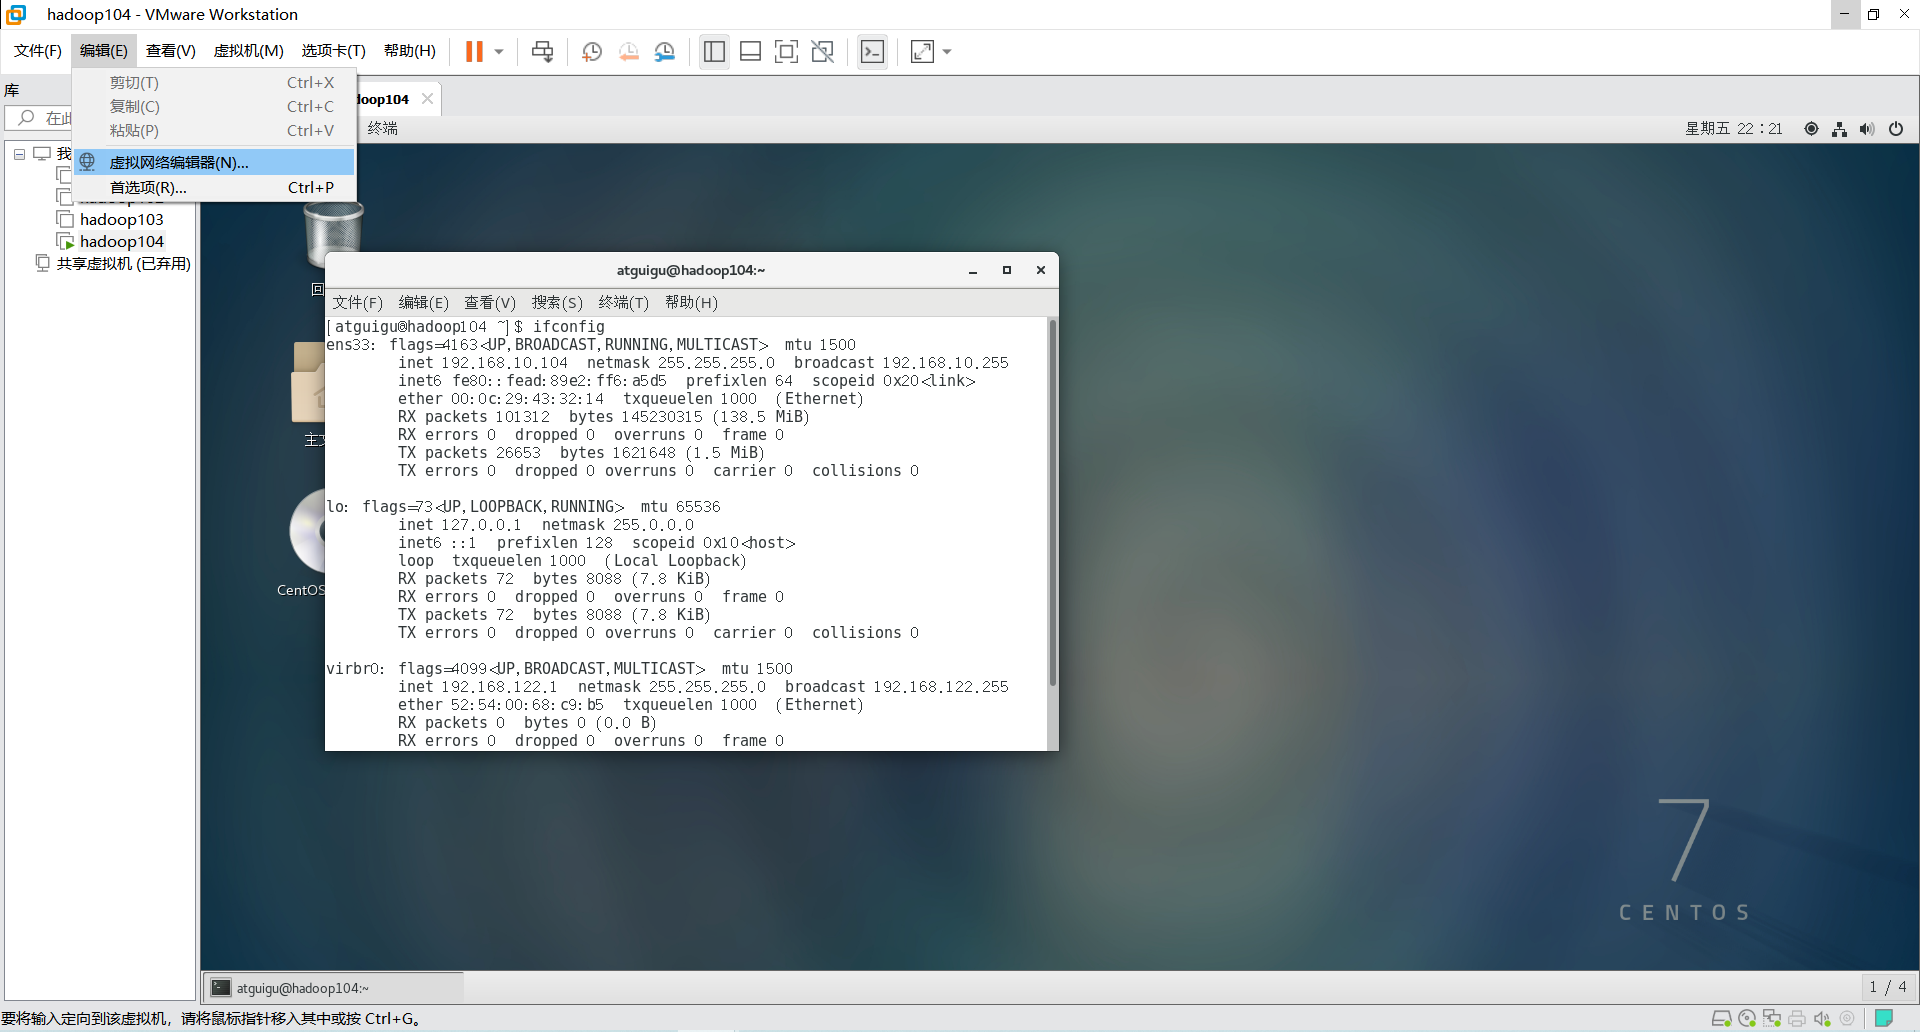This screenshot has height=1032, width=1920.
Task: Click the atguigu@hadoop104:~ terminal title bar
Action: (x=690, y=270)
